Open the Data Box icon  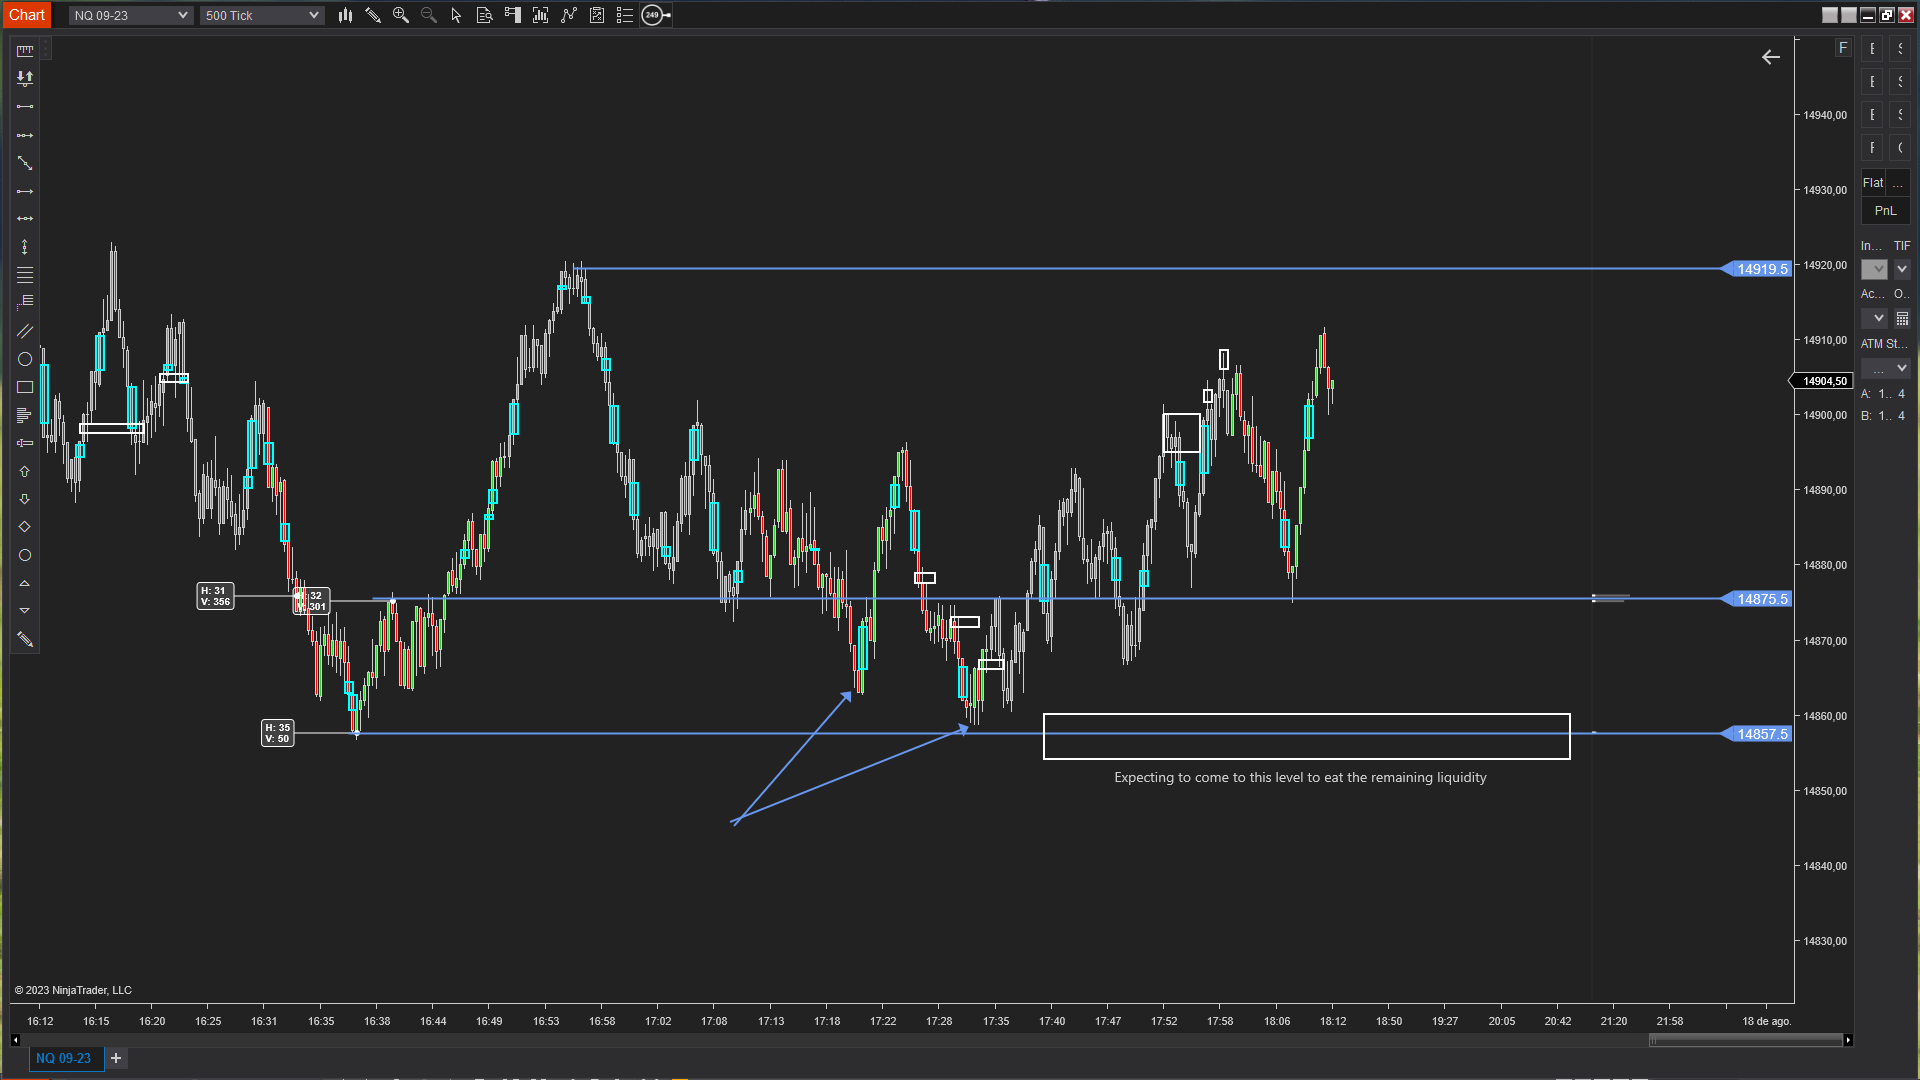click(485, 15)
